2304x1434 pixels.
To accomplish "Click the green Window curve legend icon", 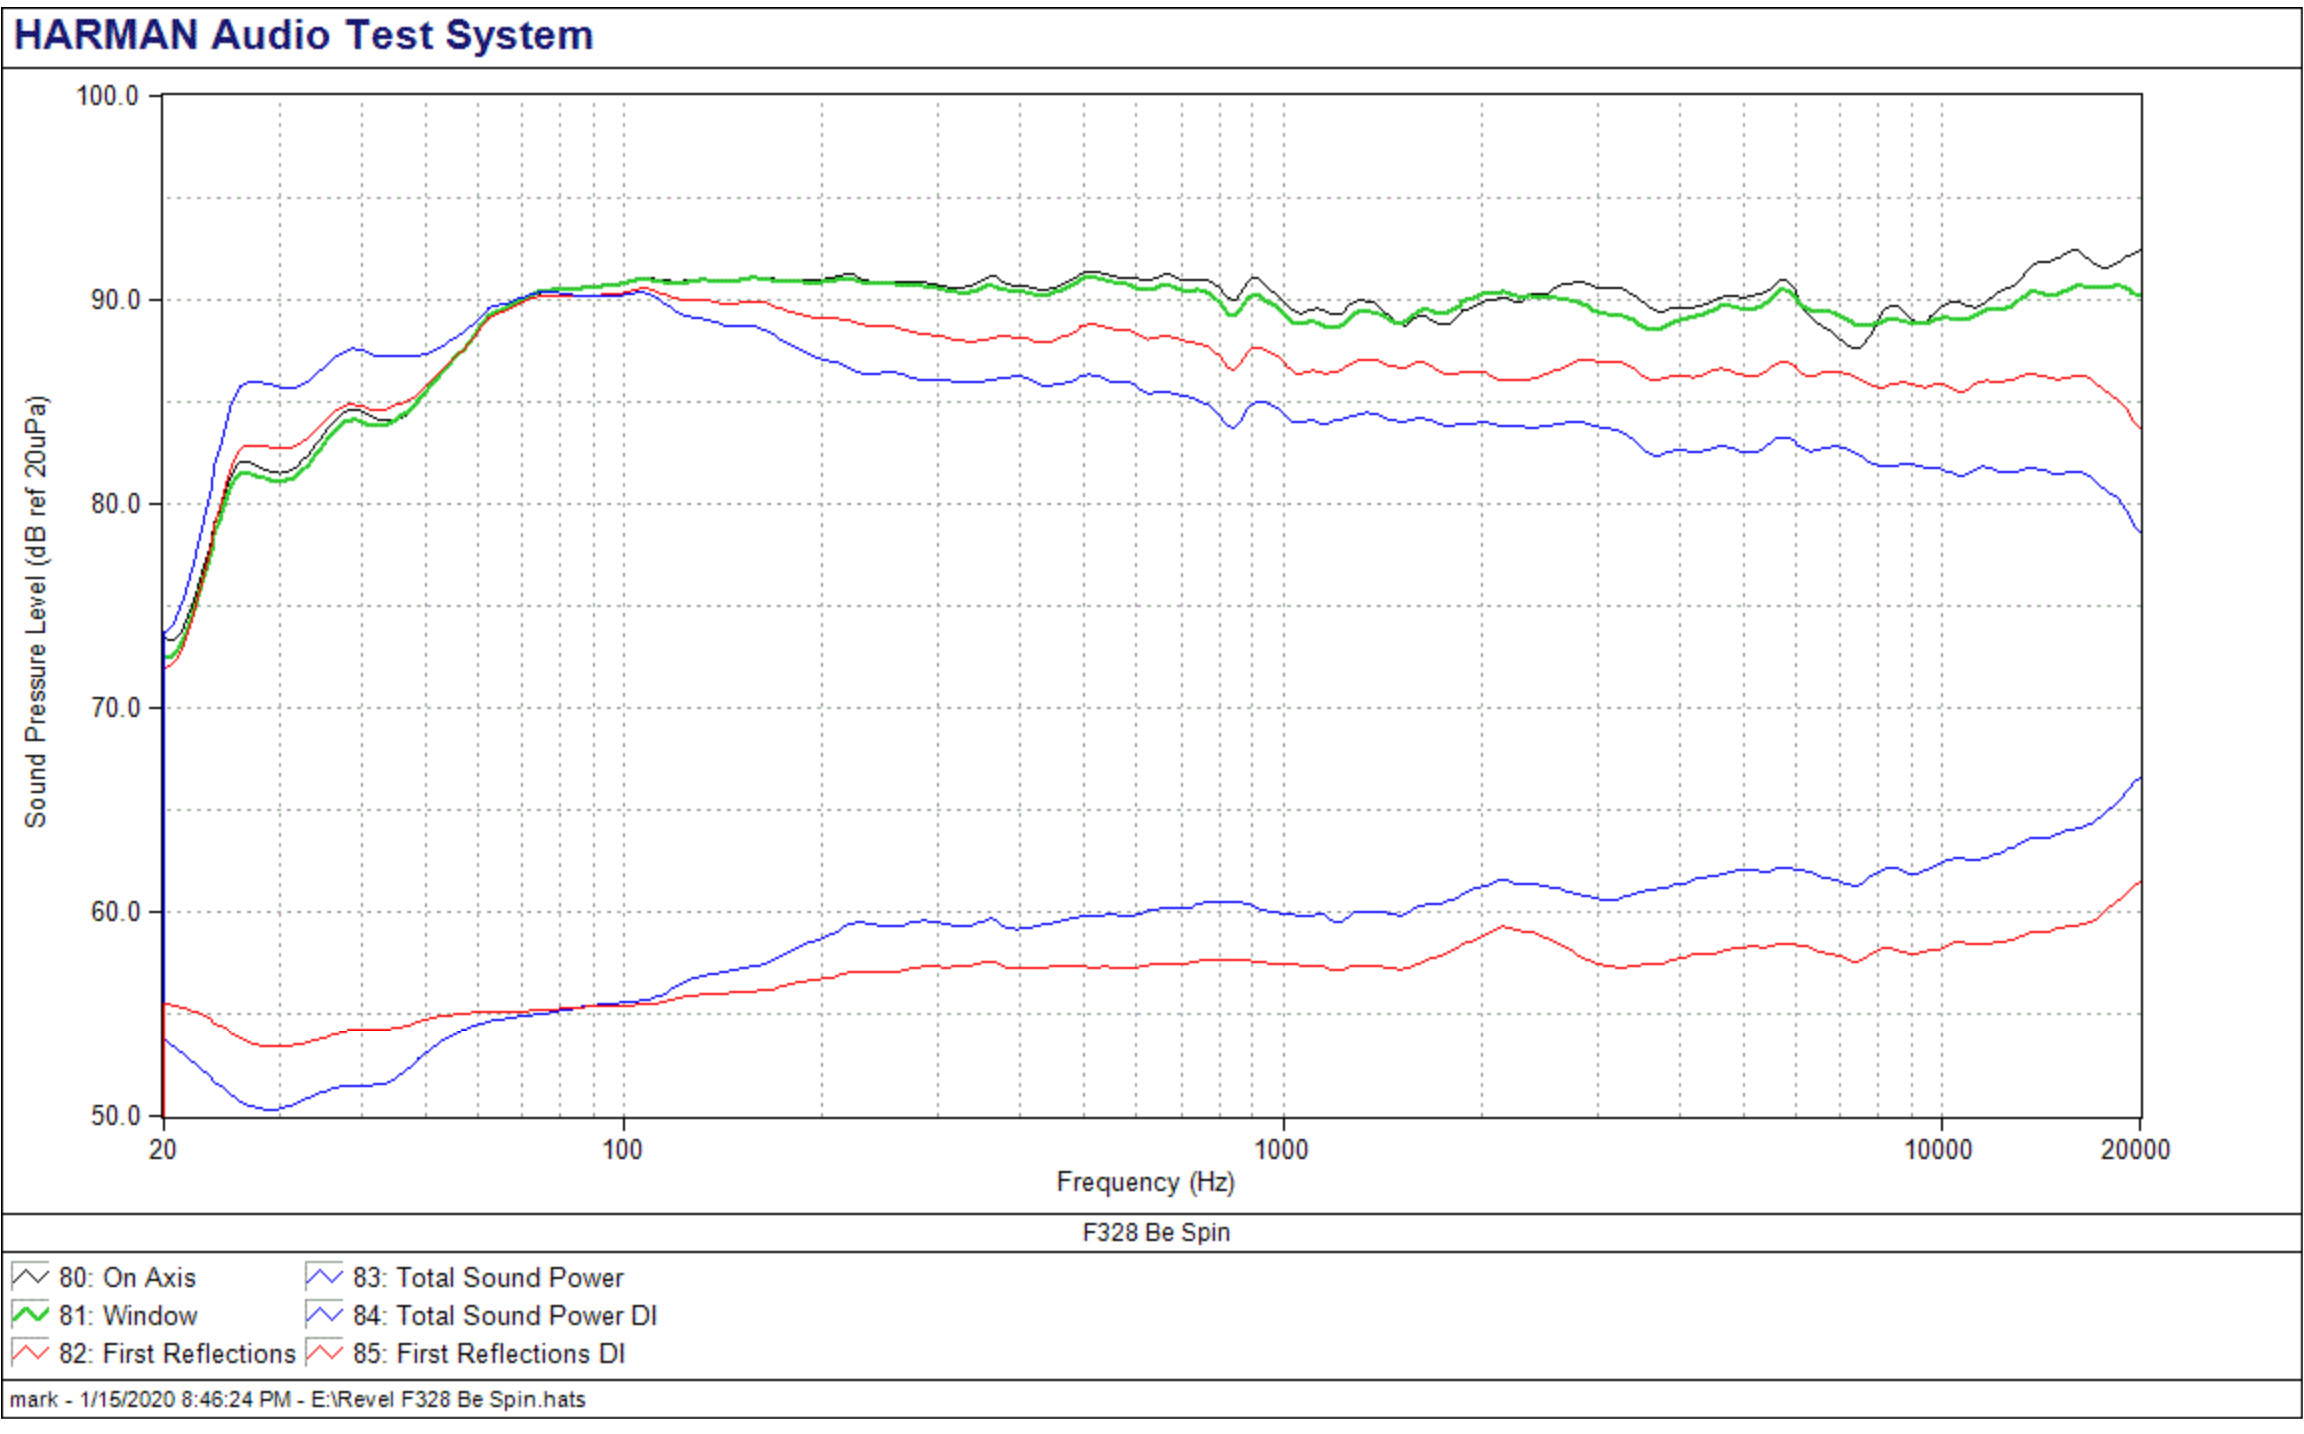I will click(x=30, y=1315).
